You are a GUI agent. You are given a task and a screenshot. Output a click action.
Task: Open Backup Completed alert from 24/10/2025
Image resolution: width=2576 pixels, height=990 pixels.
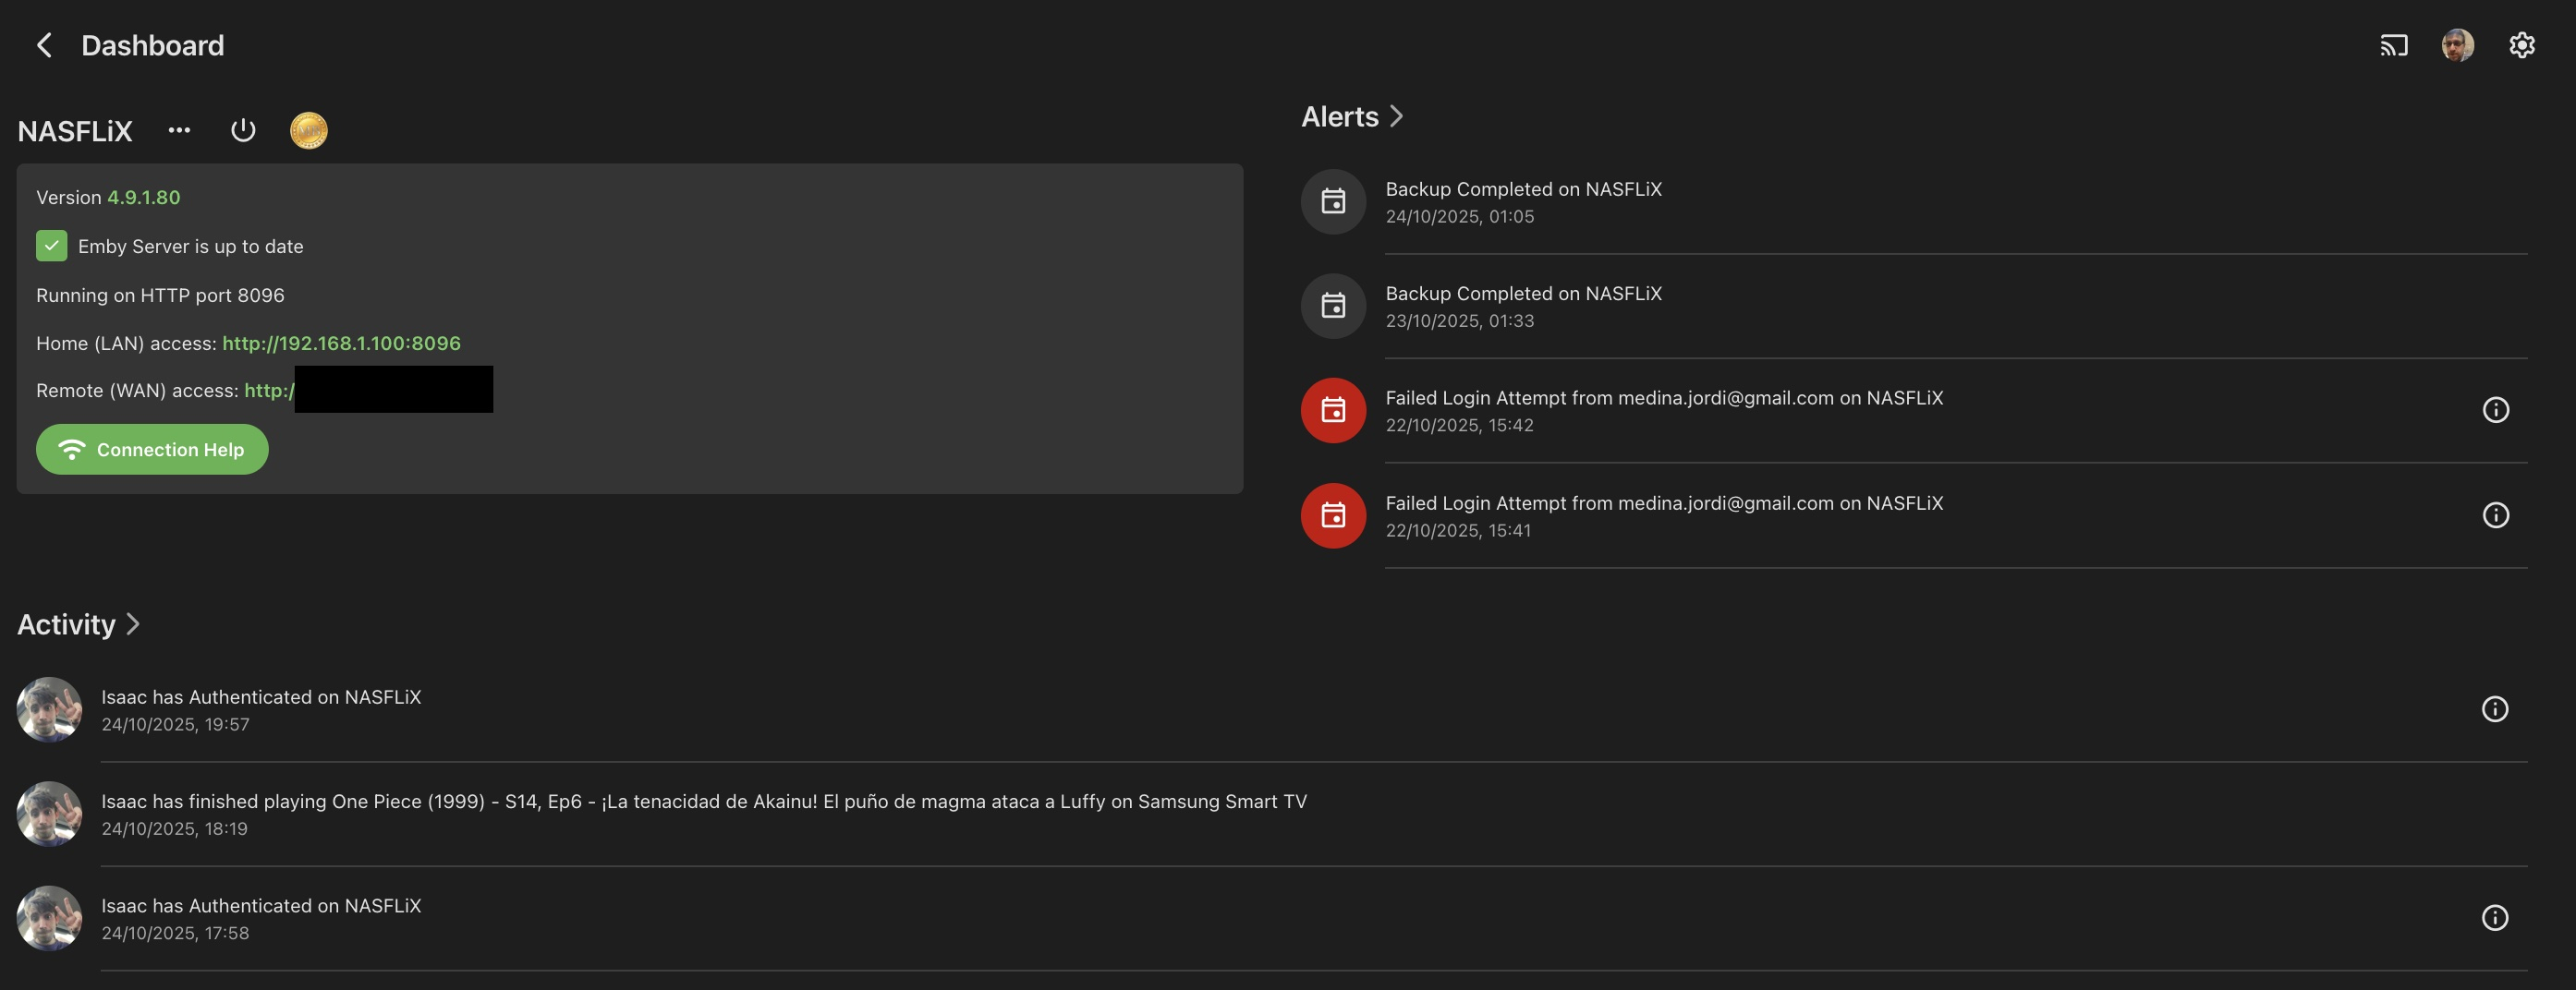tap(1523, 201)
